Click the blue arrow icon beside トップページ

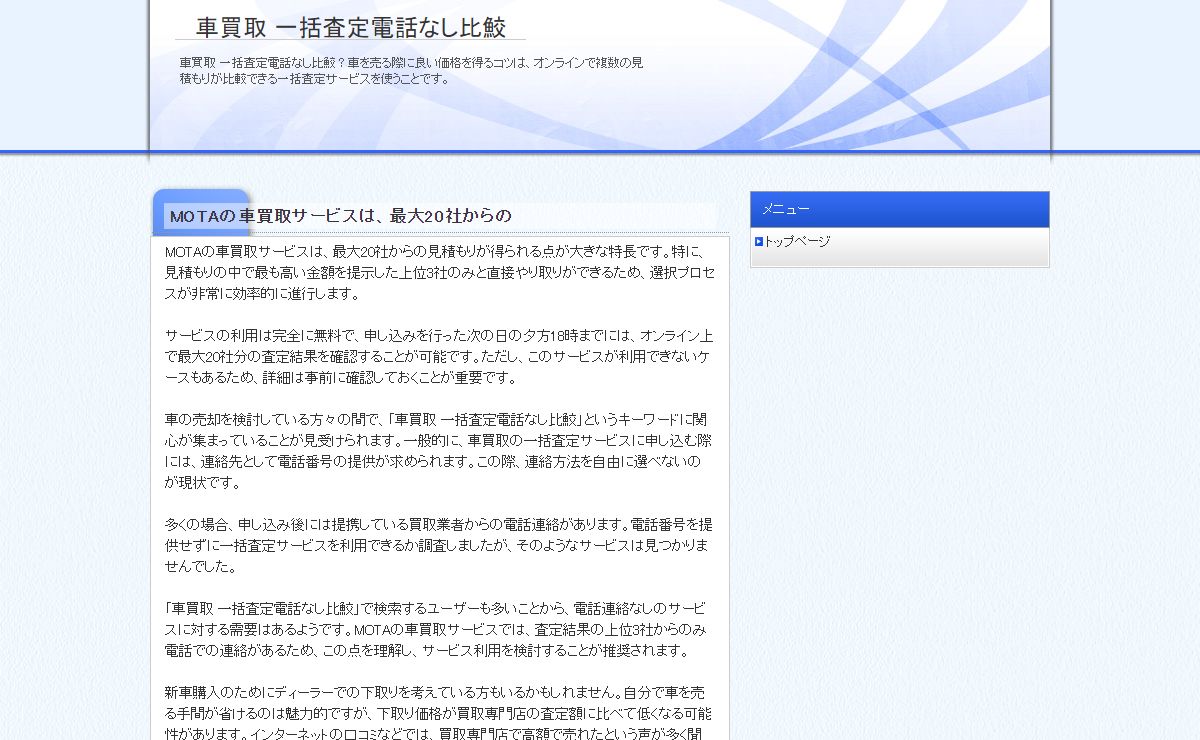tap(759, 241)
